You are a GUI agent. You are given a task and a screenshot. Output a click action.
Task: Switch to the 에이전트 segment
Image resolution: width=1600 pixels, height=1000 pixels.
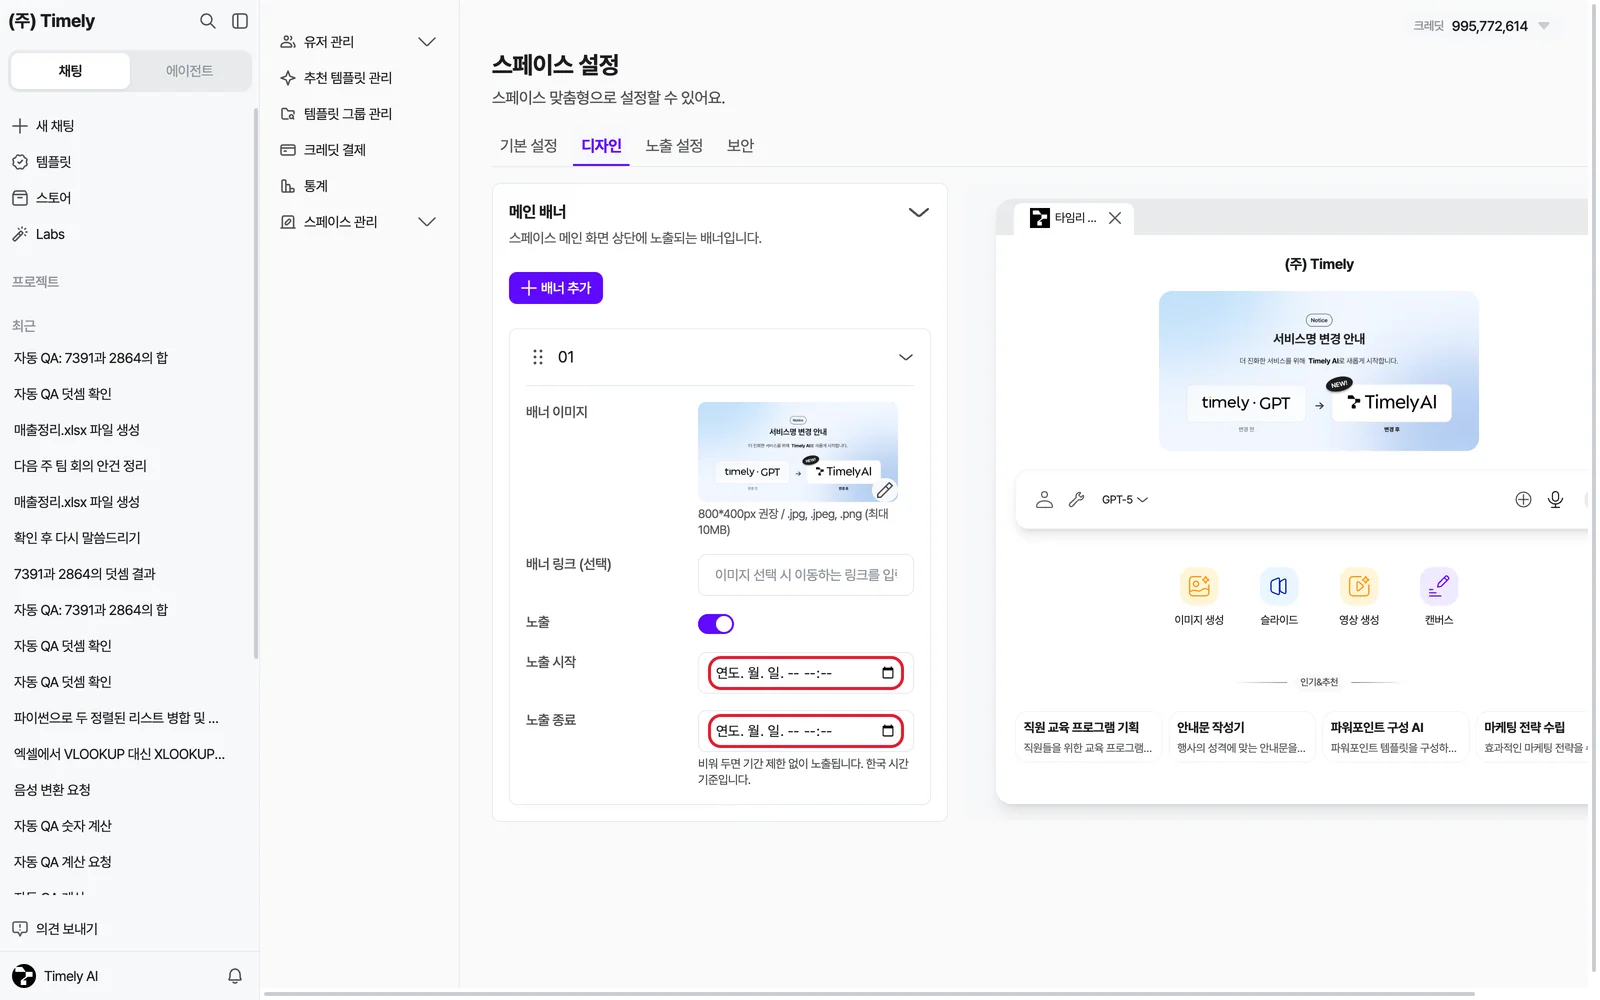point(189,71)
